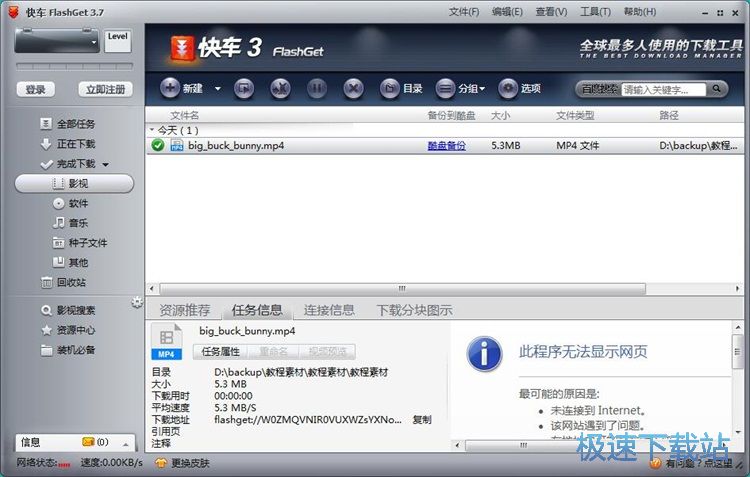
Task: Click the web panel vertical scrollbar
Action: pyautogui.click(x=737, y=352)
